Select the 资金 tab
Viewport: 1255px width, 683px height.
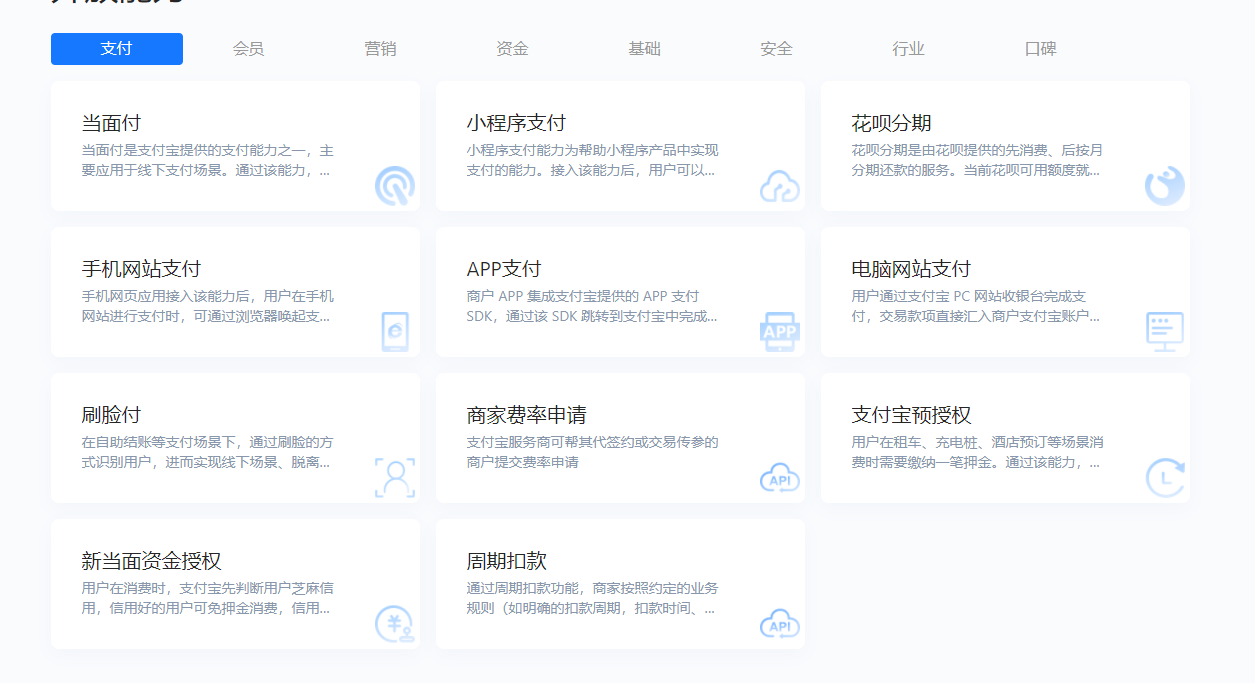click(x=512, y=48)
